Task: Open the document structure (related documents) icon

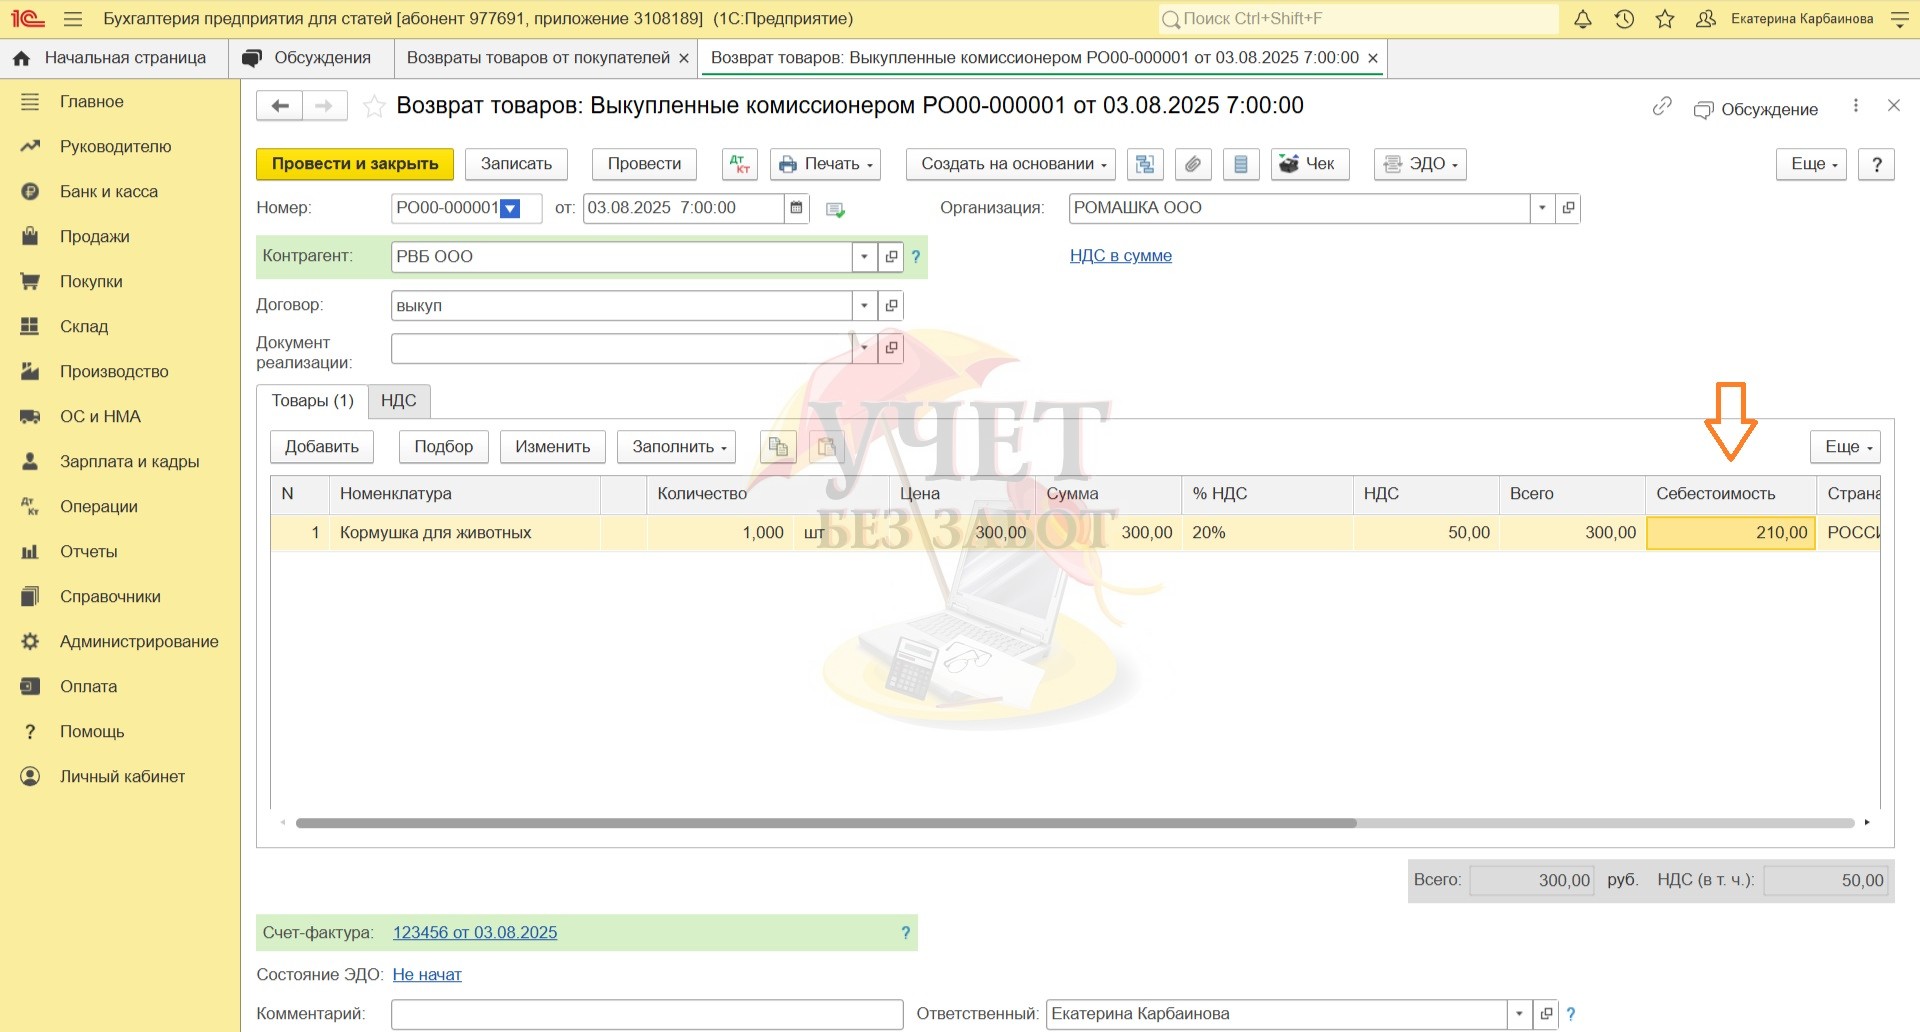Action: click(x=1145, y=164)
